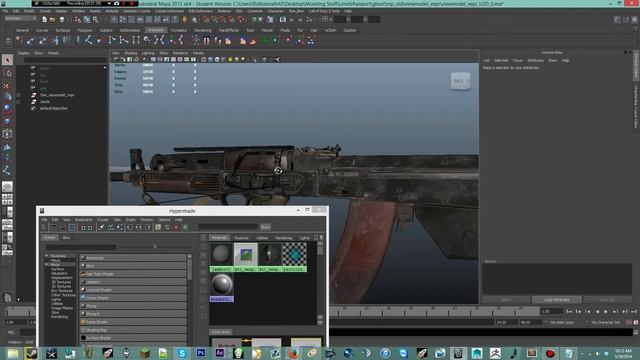Select the Animation shelf tab
Image resolution: width=640 pixels, height=360 pixels.
pyautogui.click(x=156, y=30)
